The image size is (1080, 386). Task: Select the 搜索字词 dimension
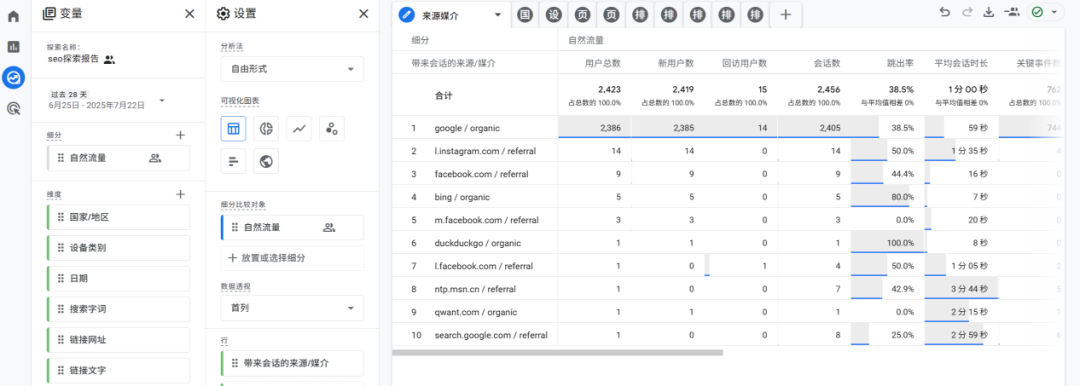(118, 309)
